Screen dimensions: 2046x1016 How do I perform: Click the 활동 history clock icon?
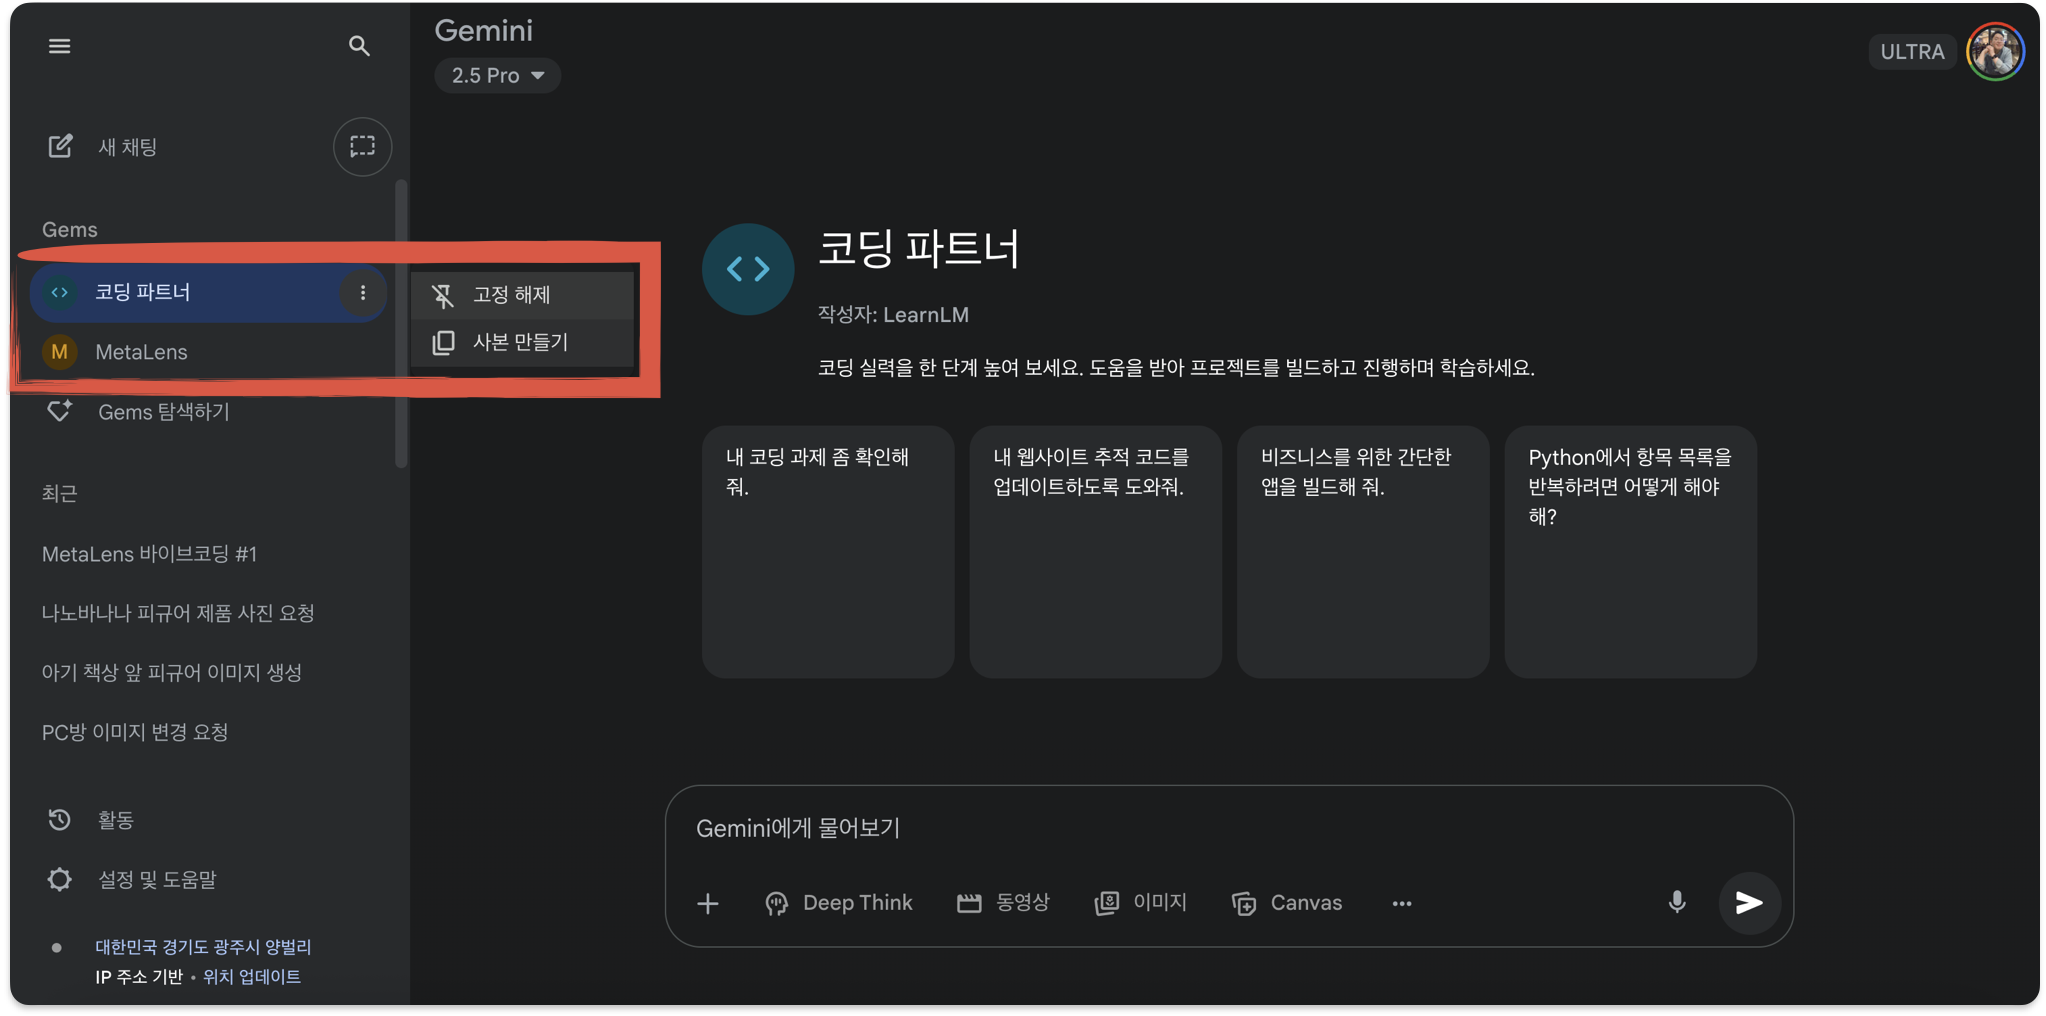pos(60,819)
